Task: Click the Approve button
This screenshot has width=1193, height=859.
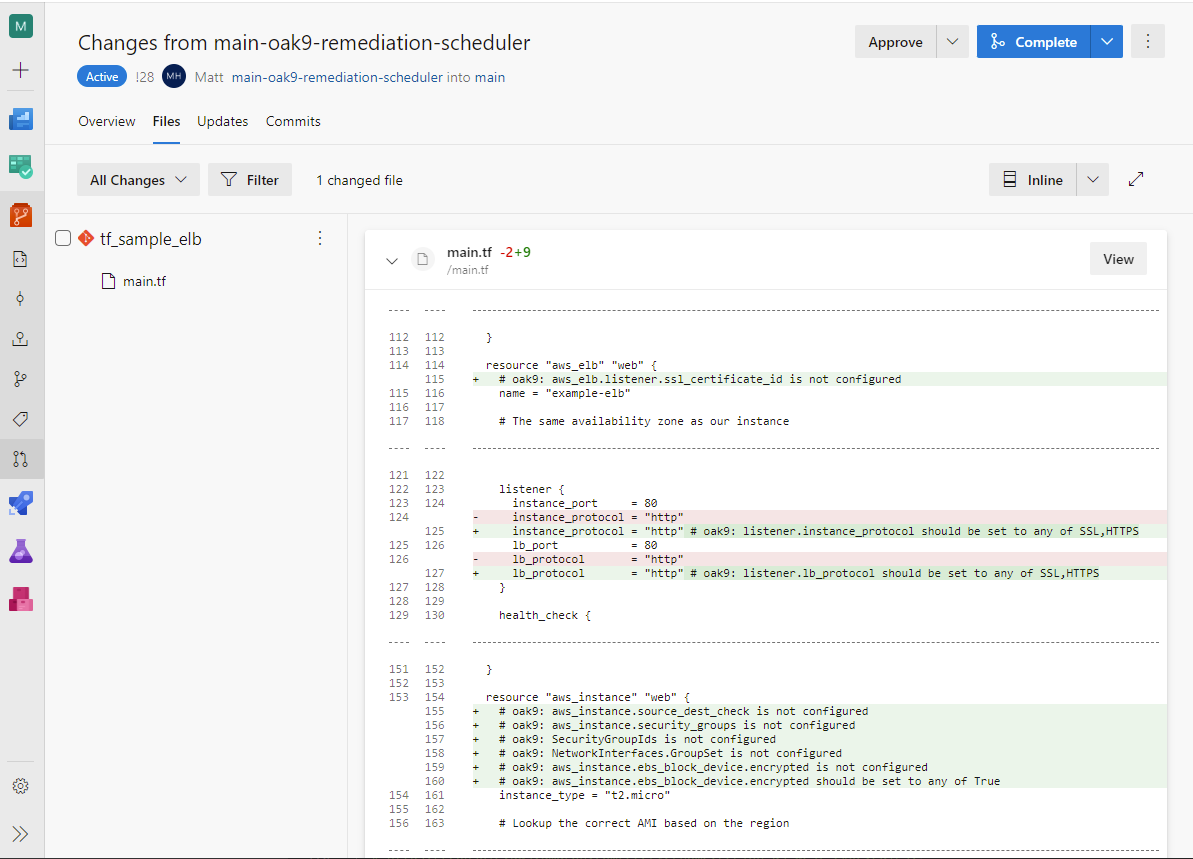Action: tap(895, 42)
